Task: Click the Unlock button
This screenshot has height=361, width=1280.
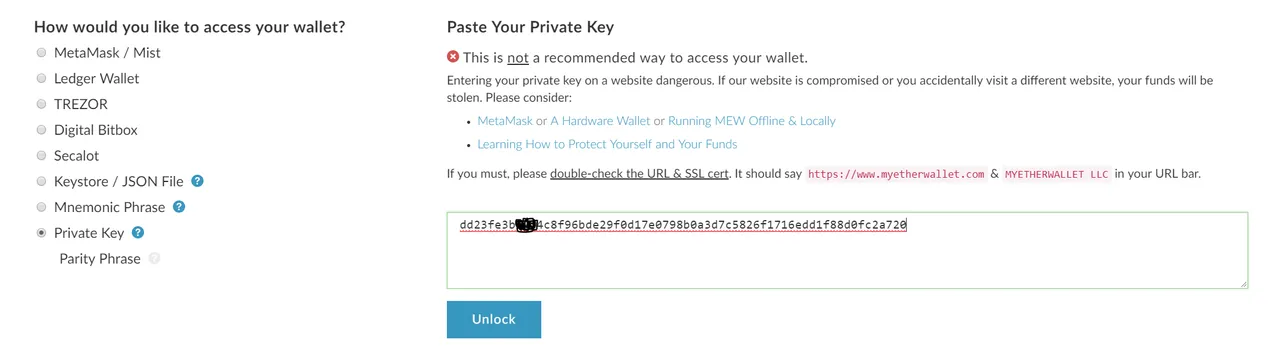Action: point(494,319)
